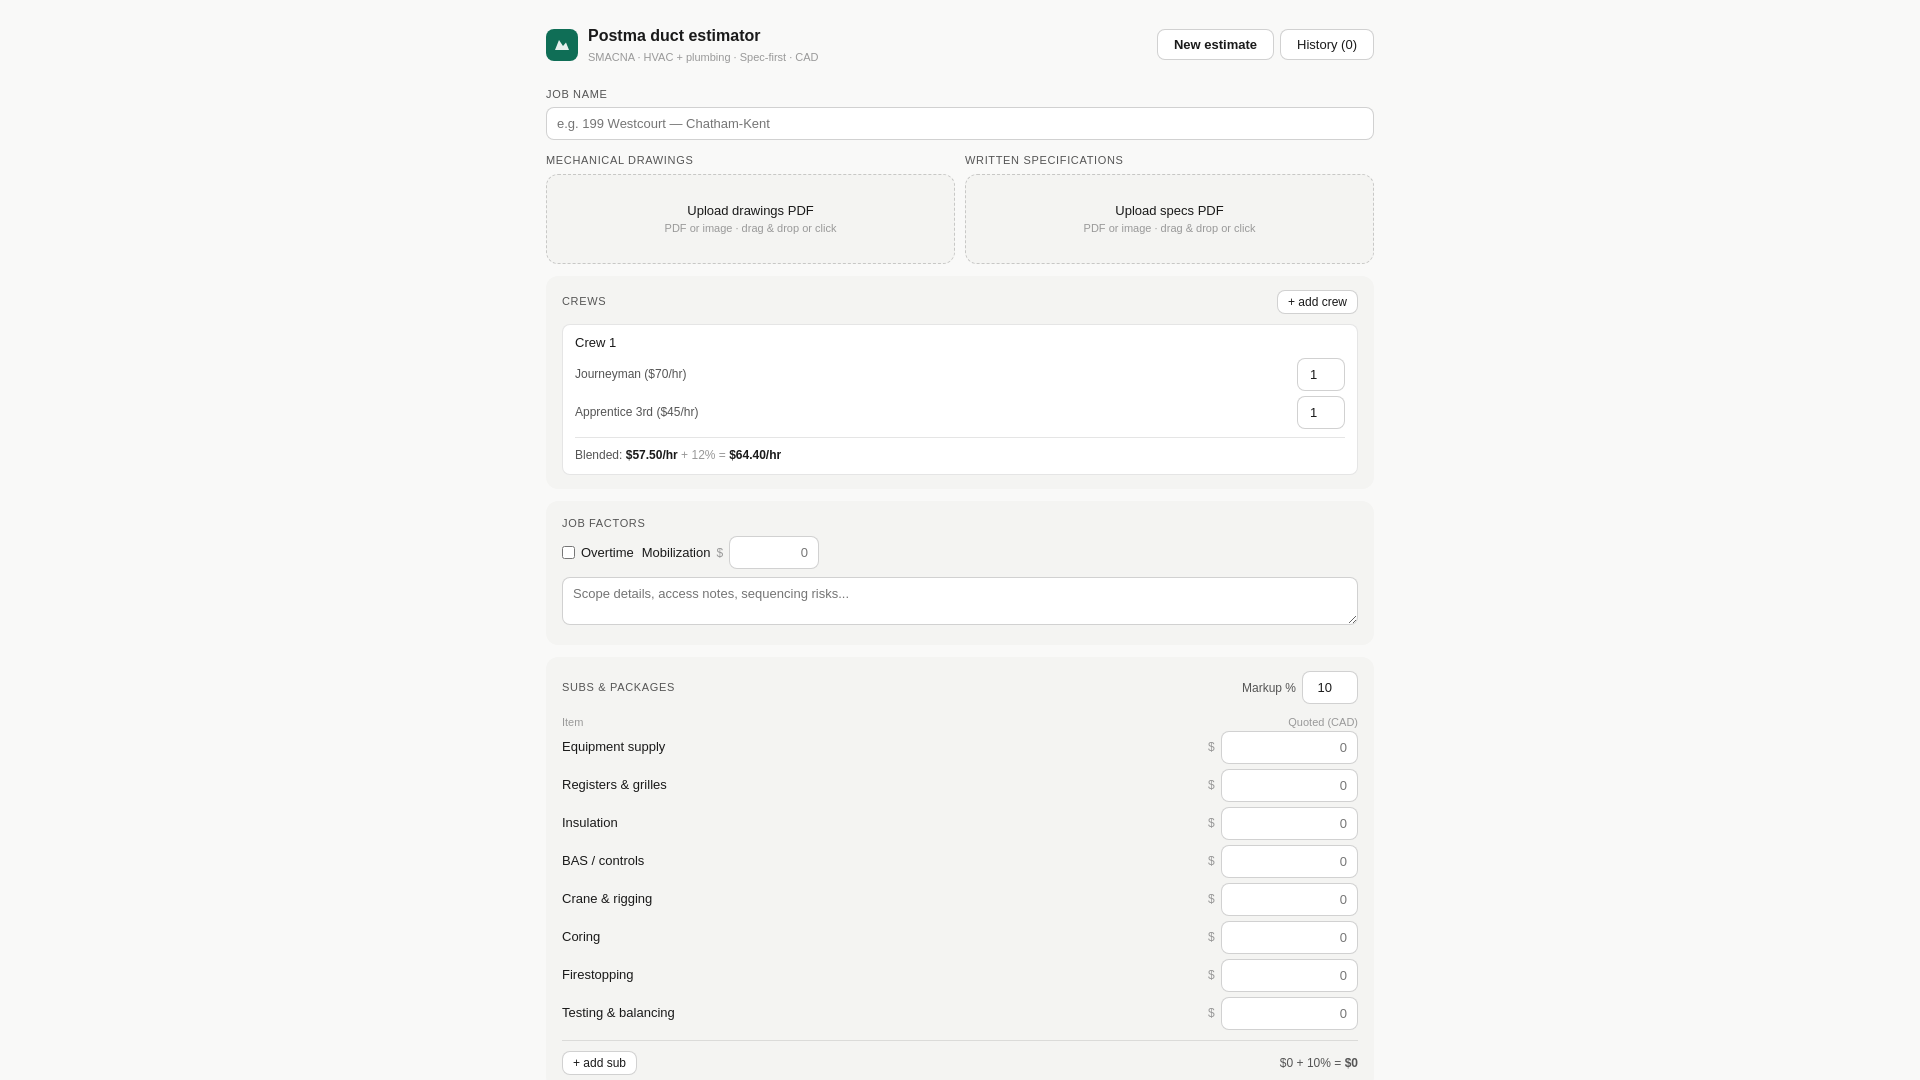Enable the Overtime checkbox

(568, 553)
